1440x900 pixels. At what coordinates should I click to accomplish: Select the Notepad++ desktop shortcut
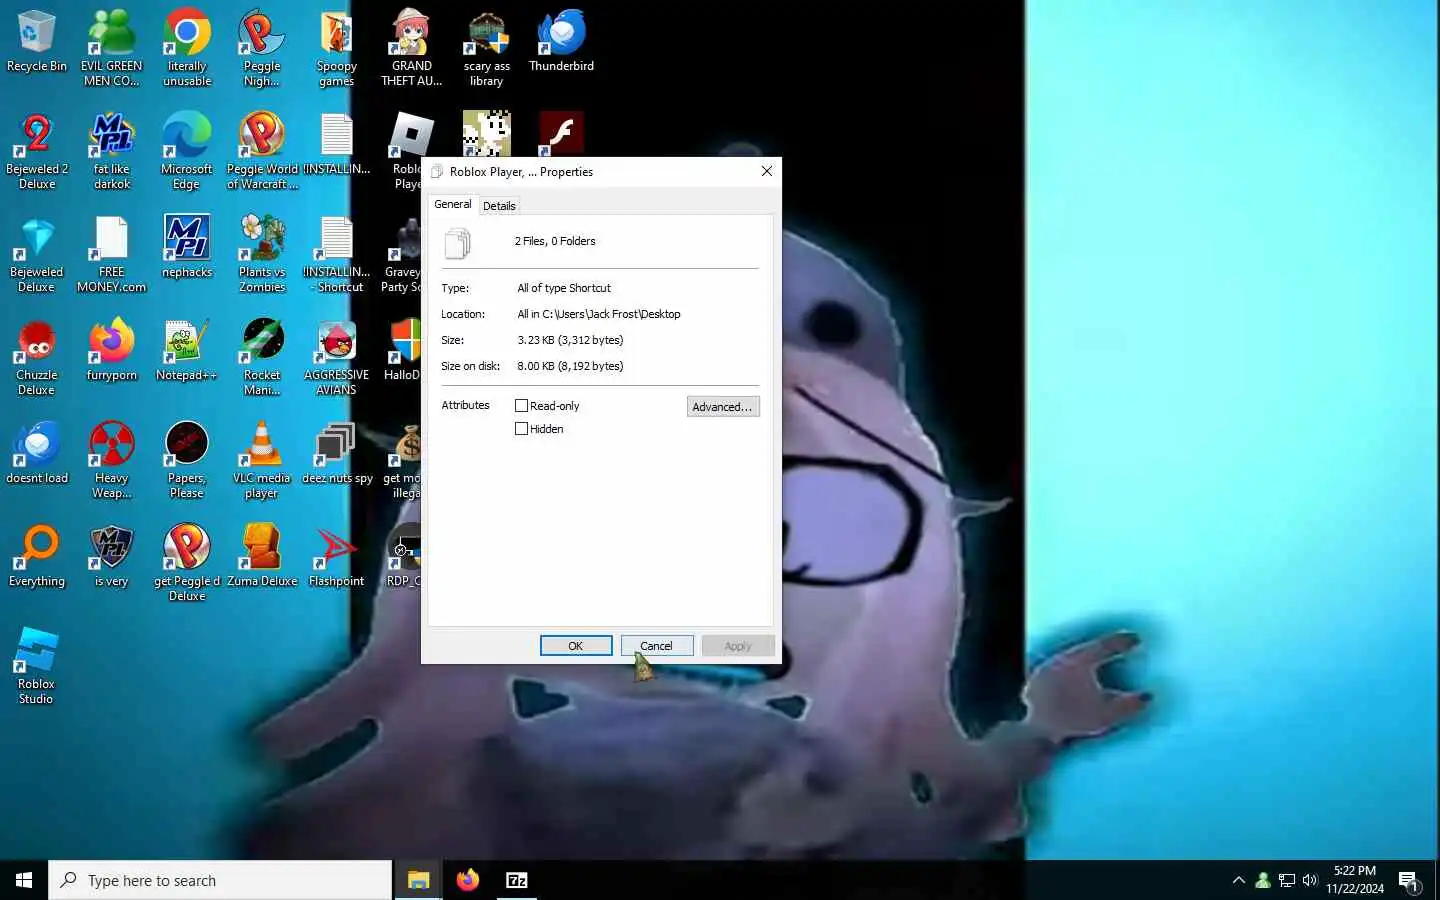tap(187, 350)
